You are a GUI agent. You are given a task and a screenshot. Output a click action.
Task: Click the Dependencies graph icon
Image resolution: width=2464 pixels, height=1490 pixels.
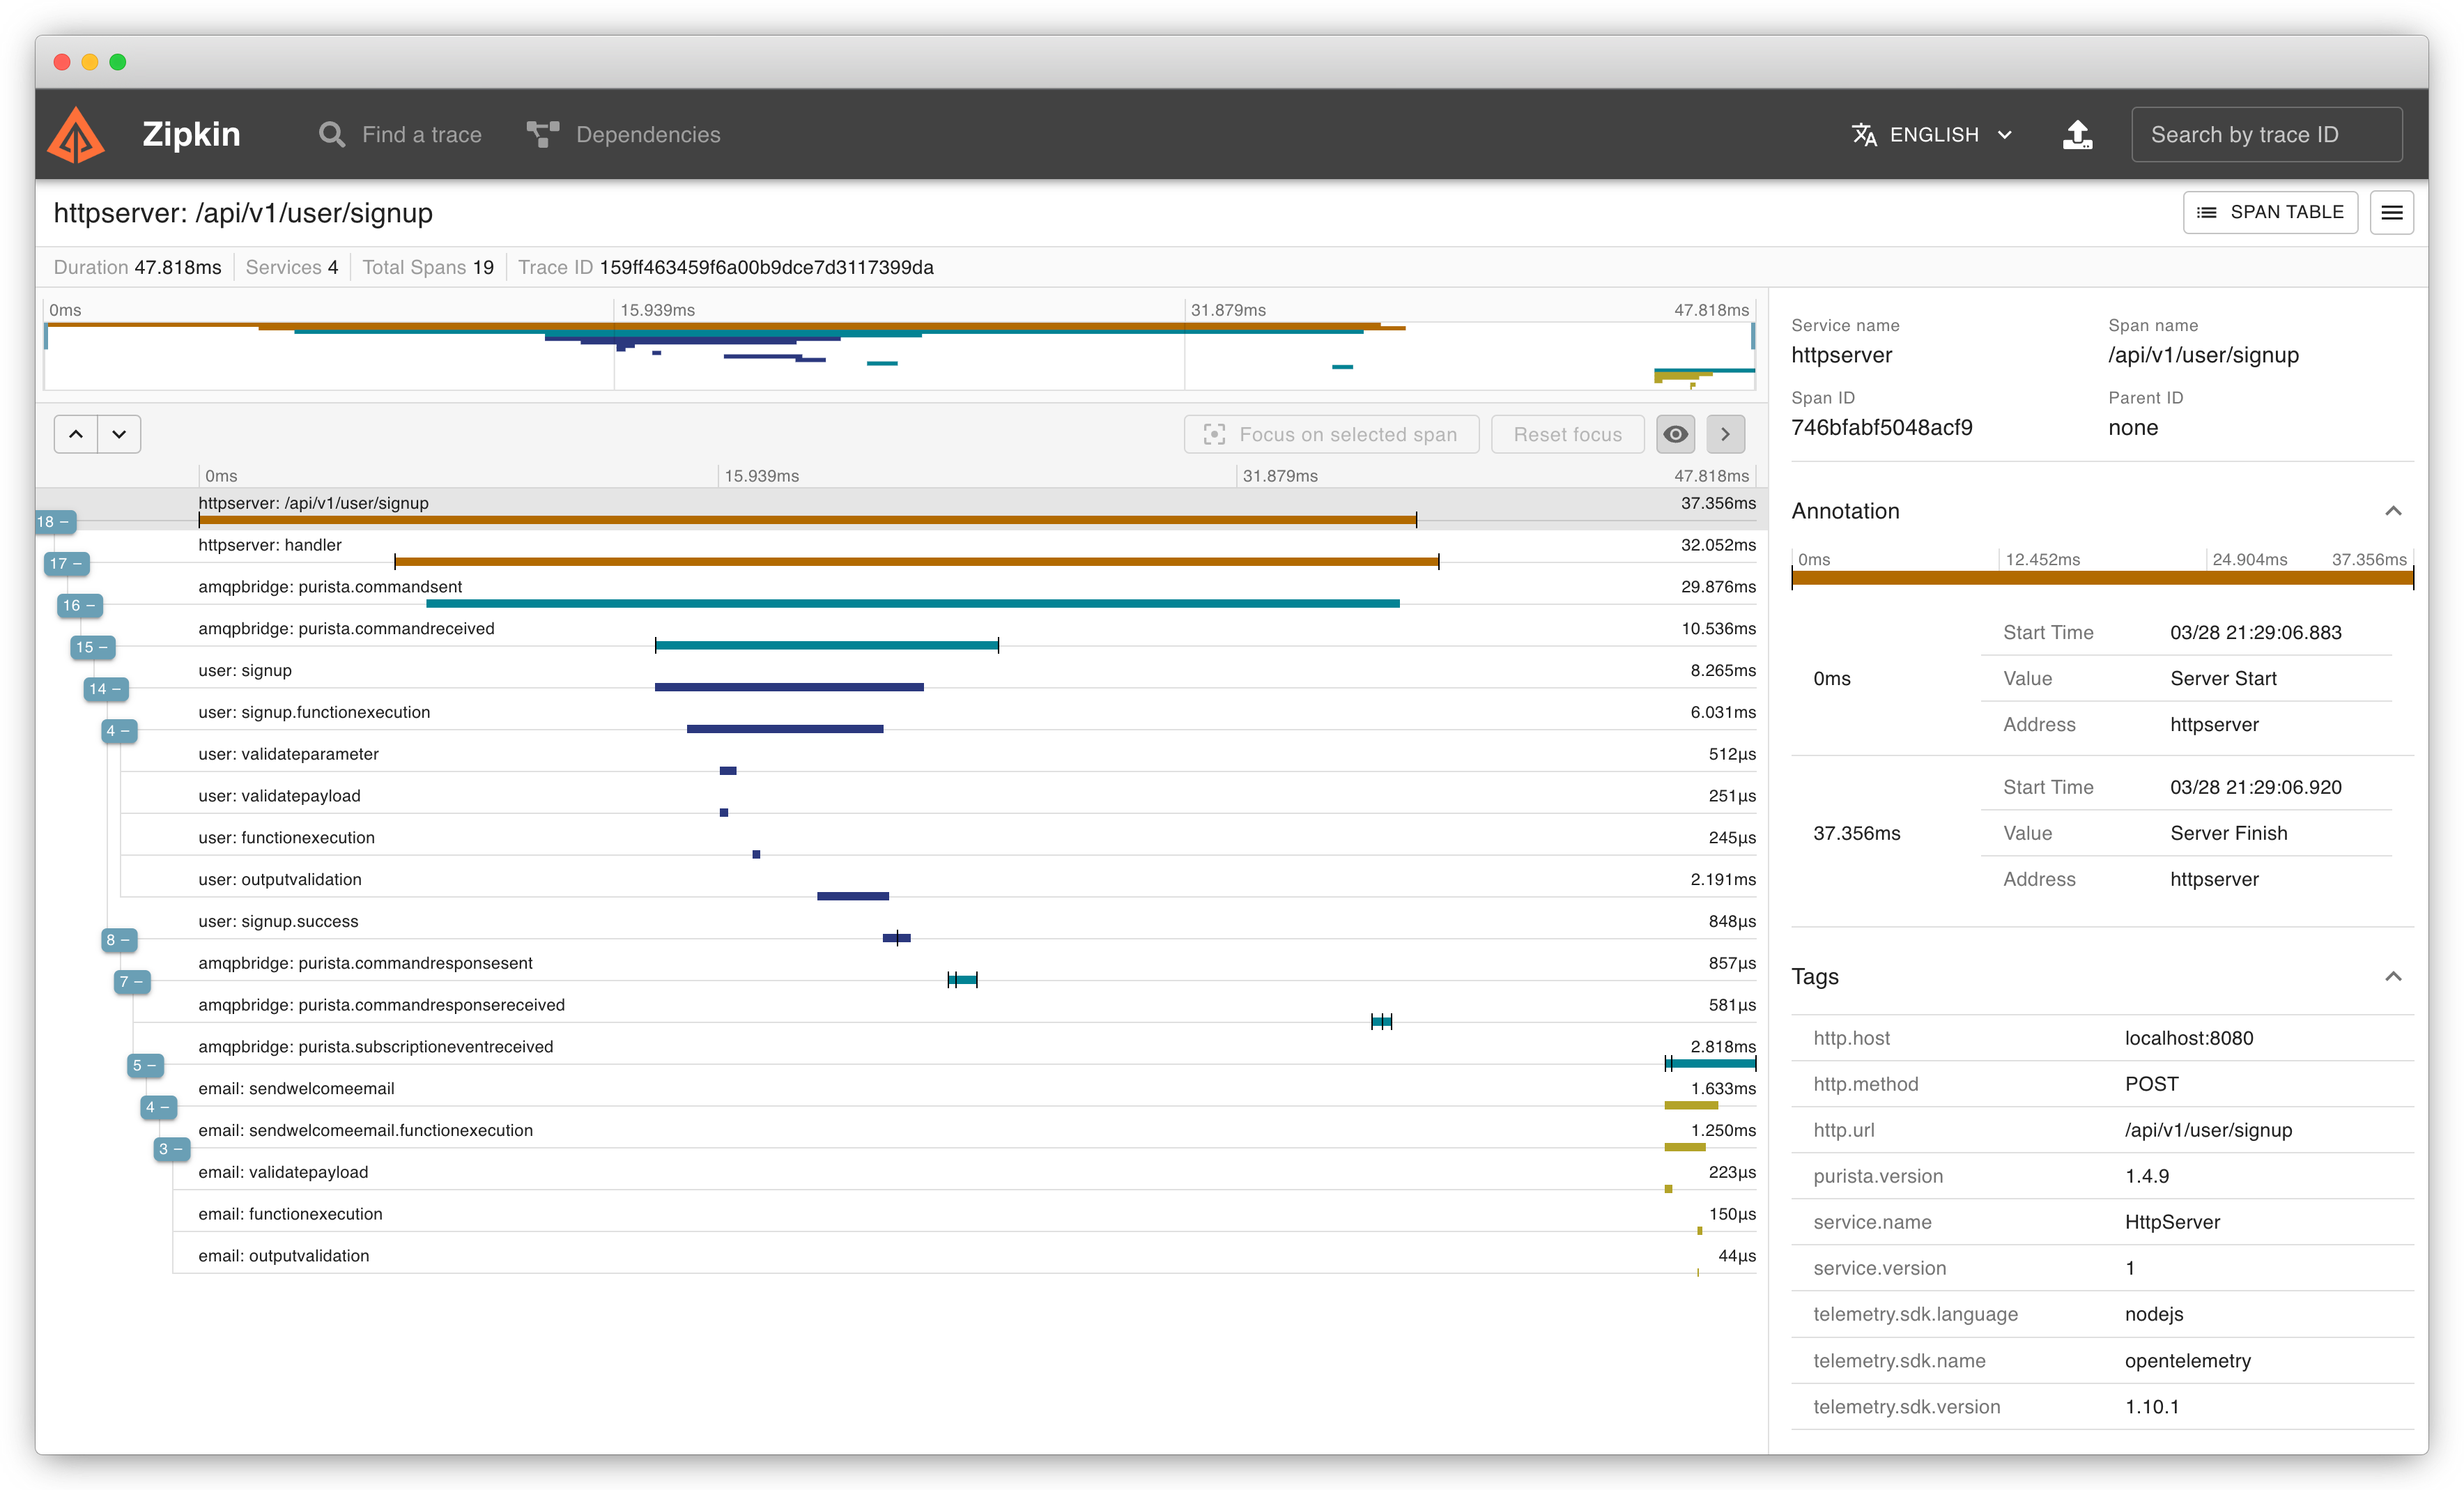coord(543,135)
